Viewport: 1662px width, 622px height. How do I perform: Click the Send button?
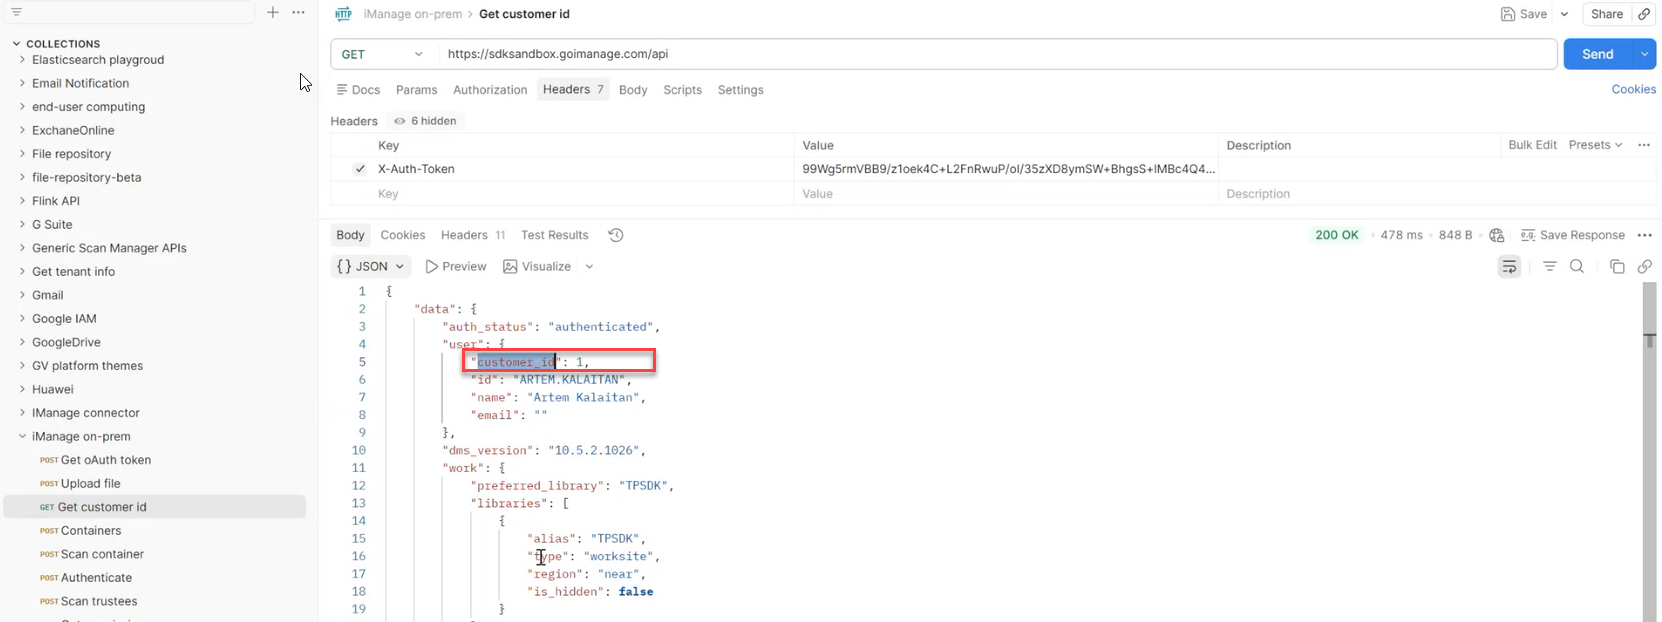click(x=1597, y=54)
